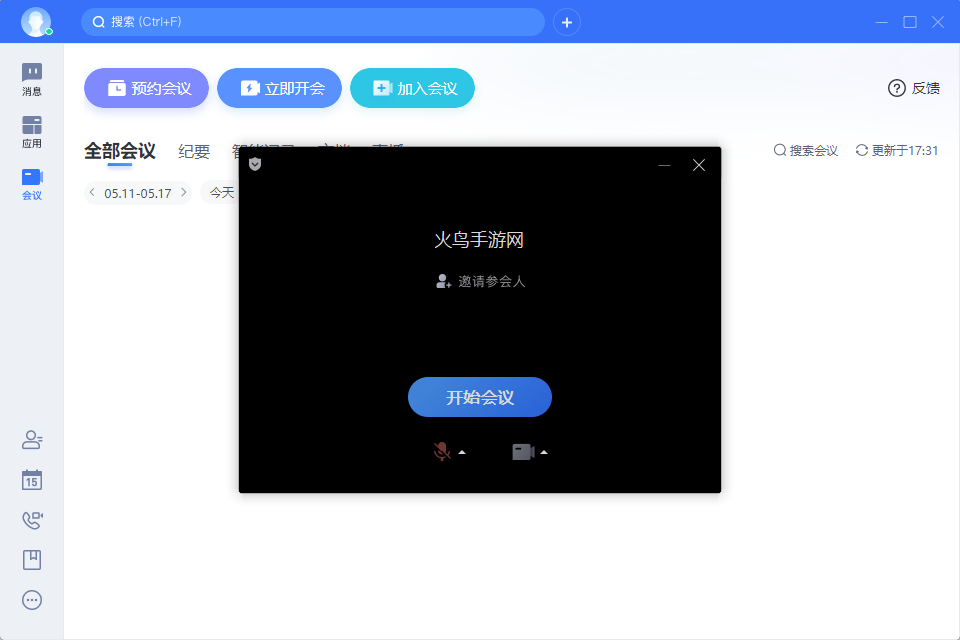Expand camera options arrow
The width and height of the screenshot is (960, 640).
pyautogui.click(x=544, y=453)
